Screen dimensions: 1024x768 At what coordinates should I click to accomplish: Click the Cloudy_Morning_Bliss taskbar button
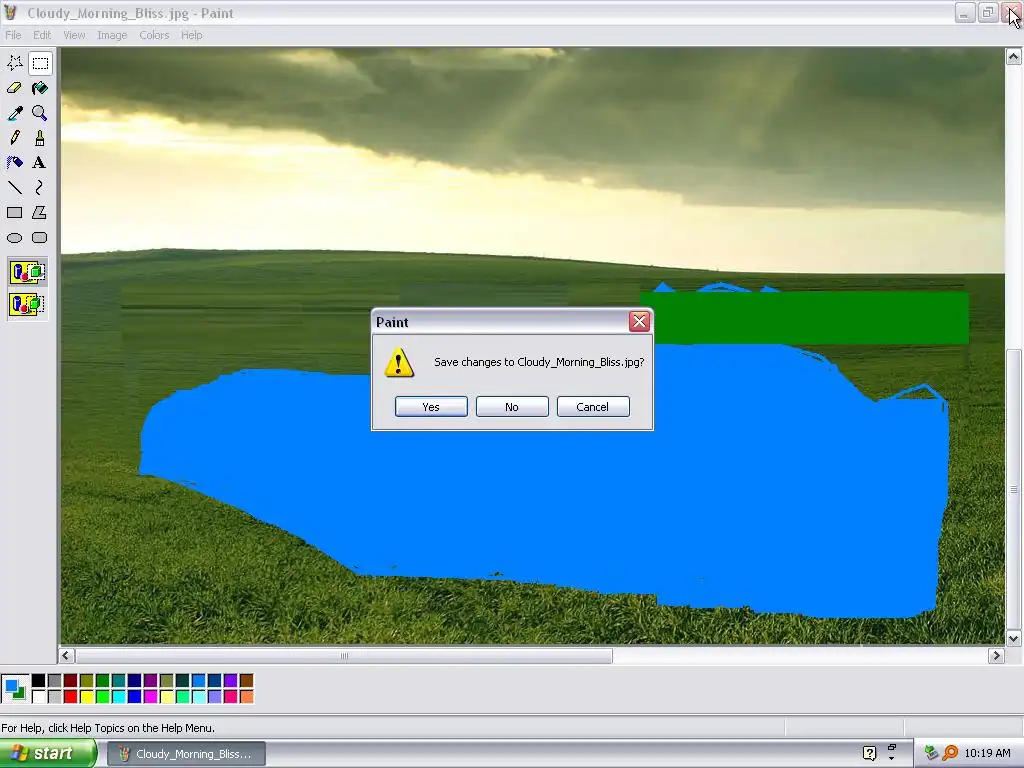(x=186, y=754)
